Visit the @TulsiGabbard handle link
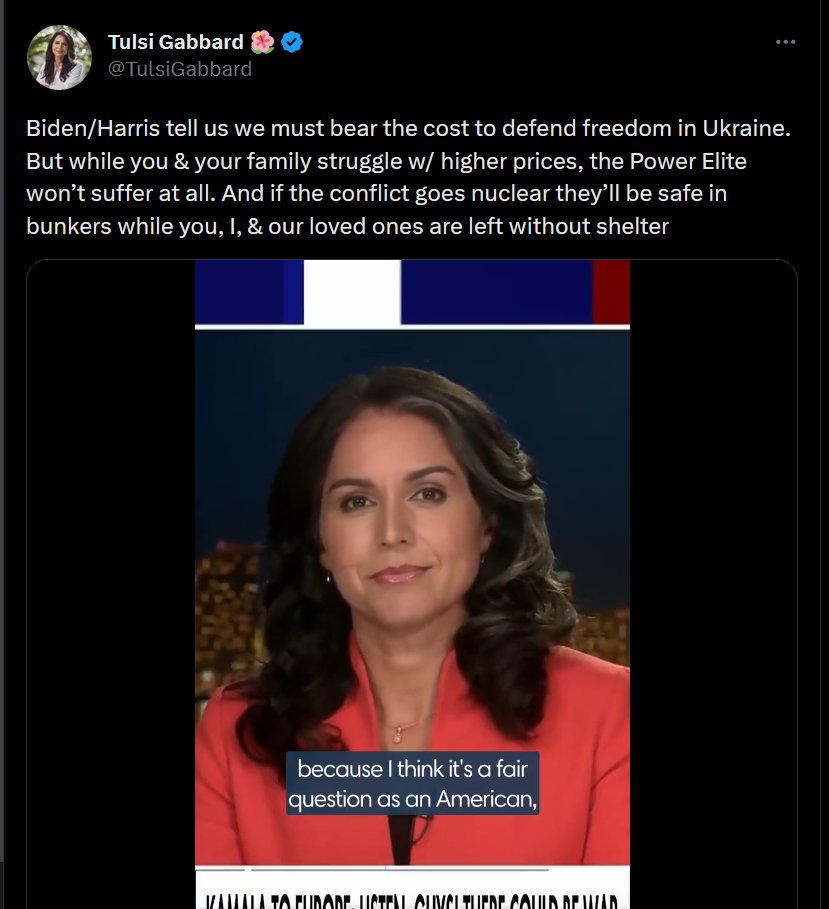829x909 pixels. (x=180, y=69)
